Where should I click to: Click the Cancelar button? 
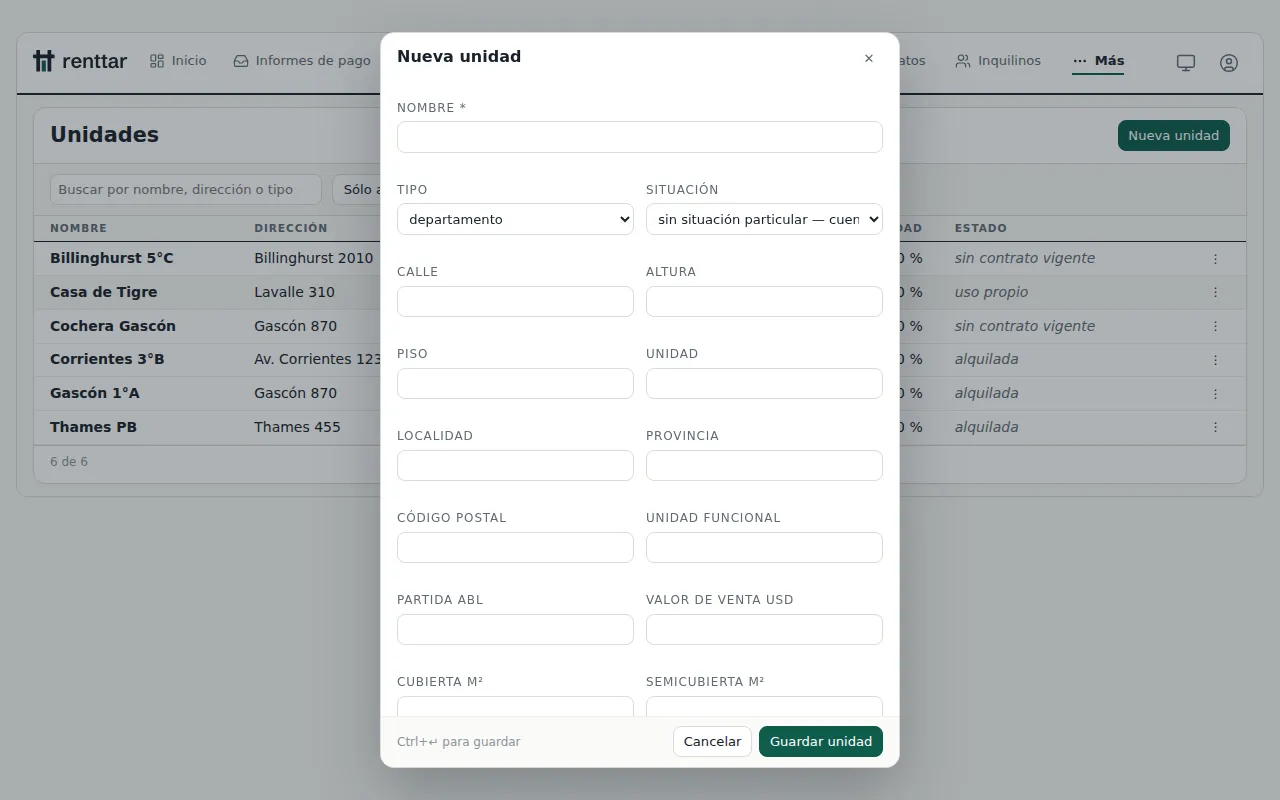pos(712,741)
